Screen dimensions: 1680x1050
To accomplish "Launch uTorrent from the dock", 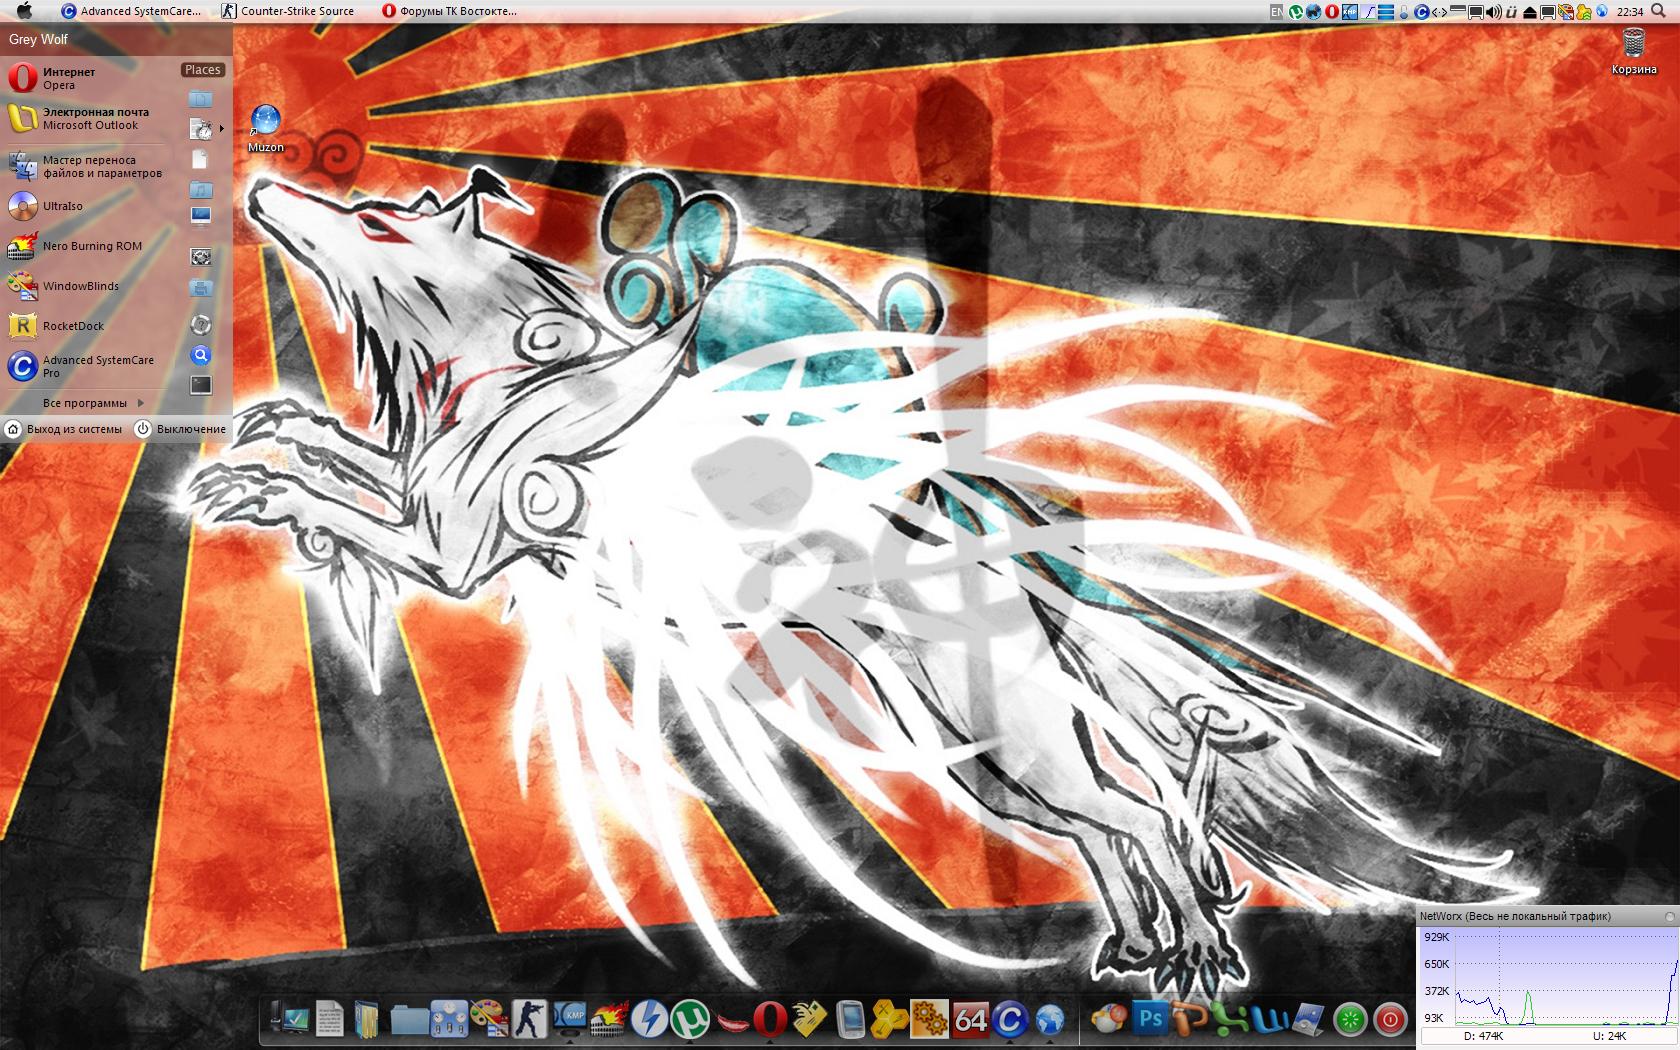I will [x=690, y=1019].
